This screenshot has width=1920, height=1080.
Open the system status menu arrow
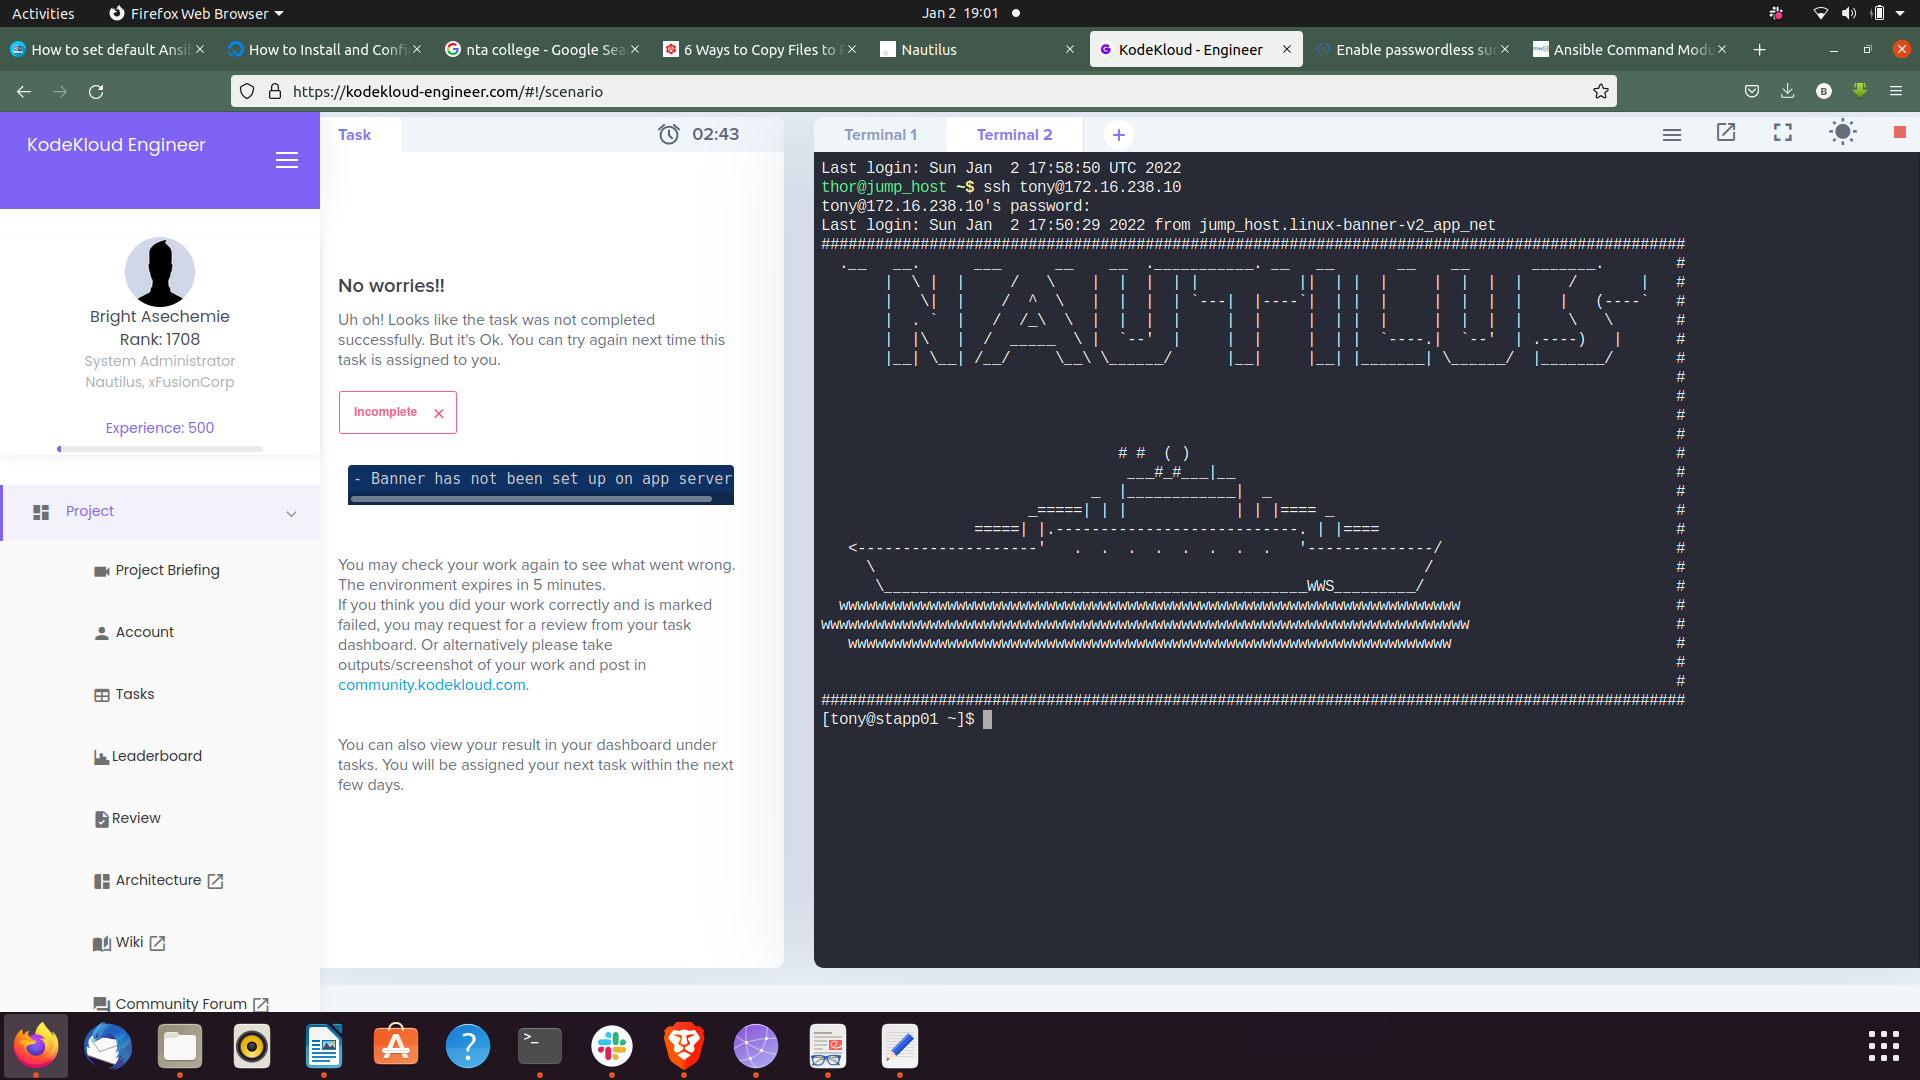click(1900, 14)
